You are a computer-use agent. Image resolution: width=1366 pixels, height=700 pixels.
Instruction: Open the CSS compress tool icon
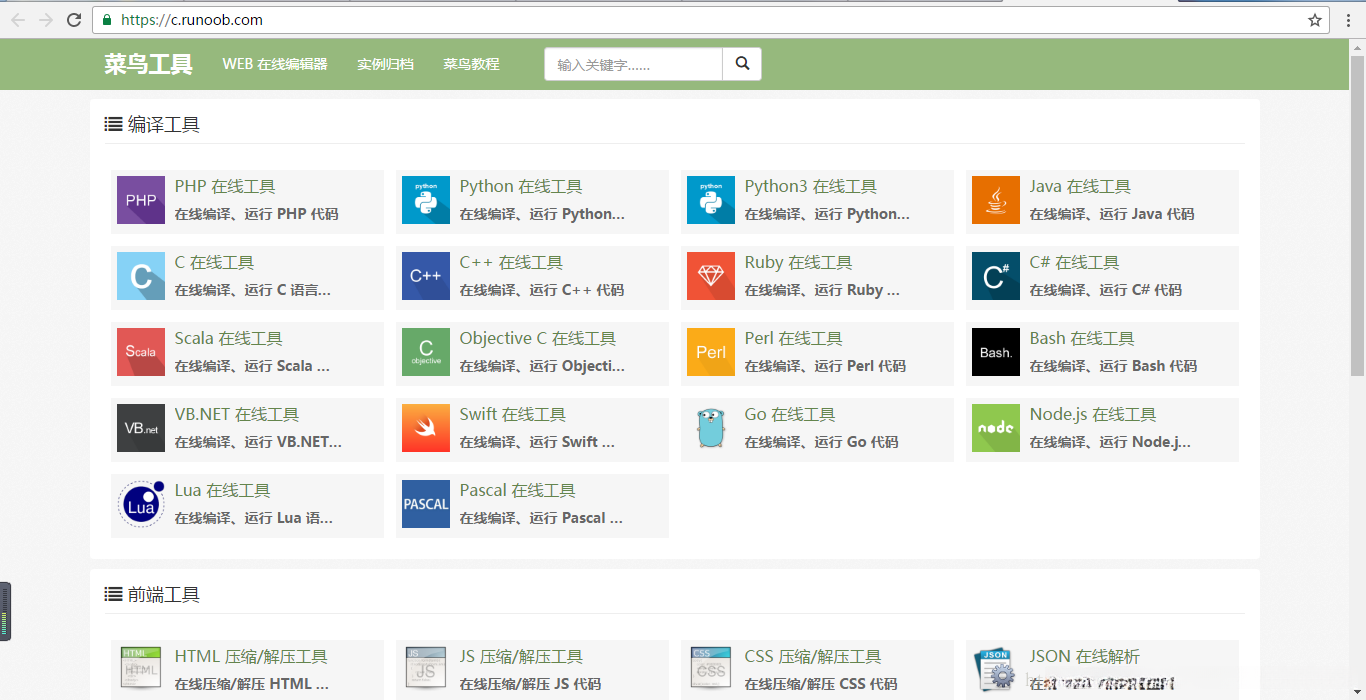[x=711, y=670]
